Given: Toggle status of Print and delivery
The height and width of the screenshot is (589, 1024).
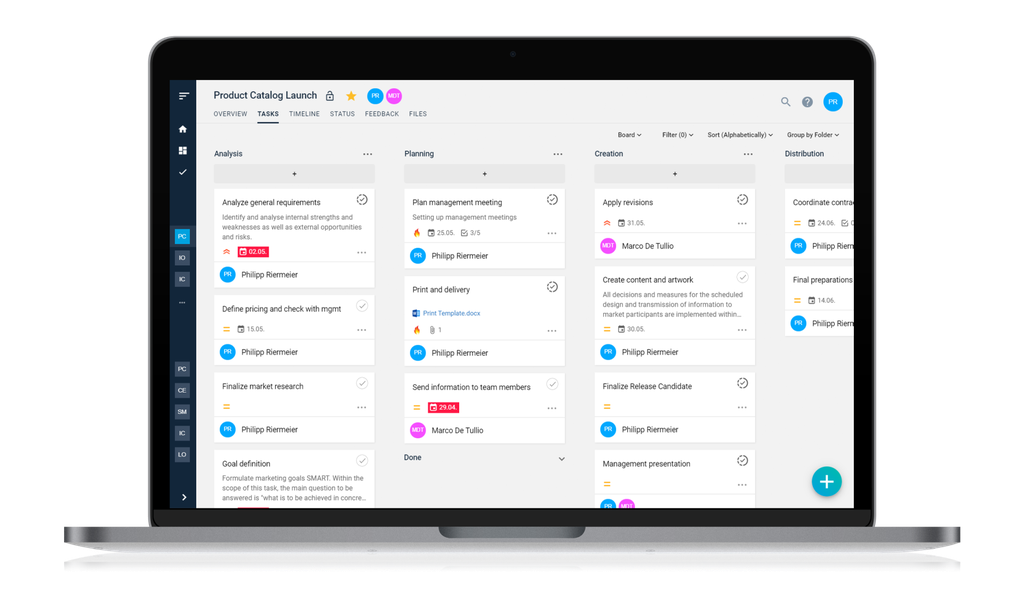Looking at the screenshot, I should (x=552, y=287).
